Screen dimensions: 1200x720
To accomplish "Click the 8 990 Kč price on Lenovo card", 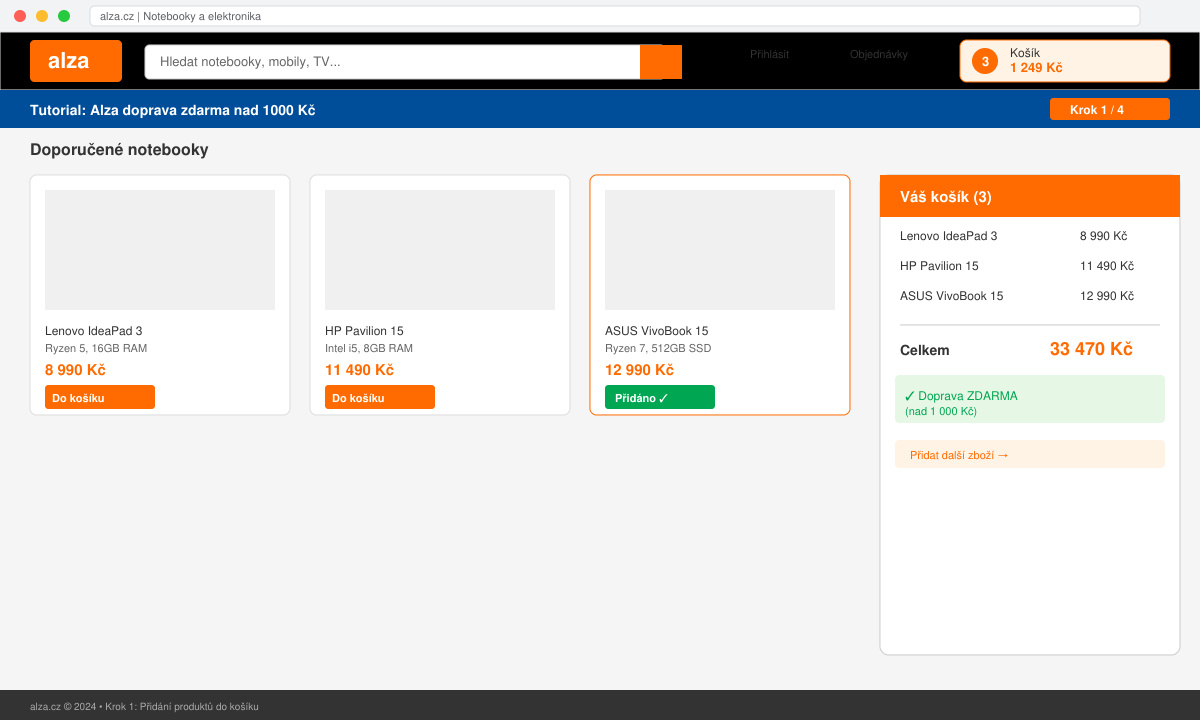I will click(x=75, y=370).
